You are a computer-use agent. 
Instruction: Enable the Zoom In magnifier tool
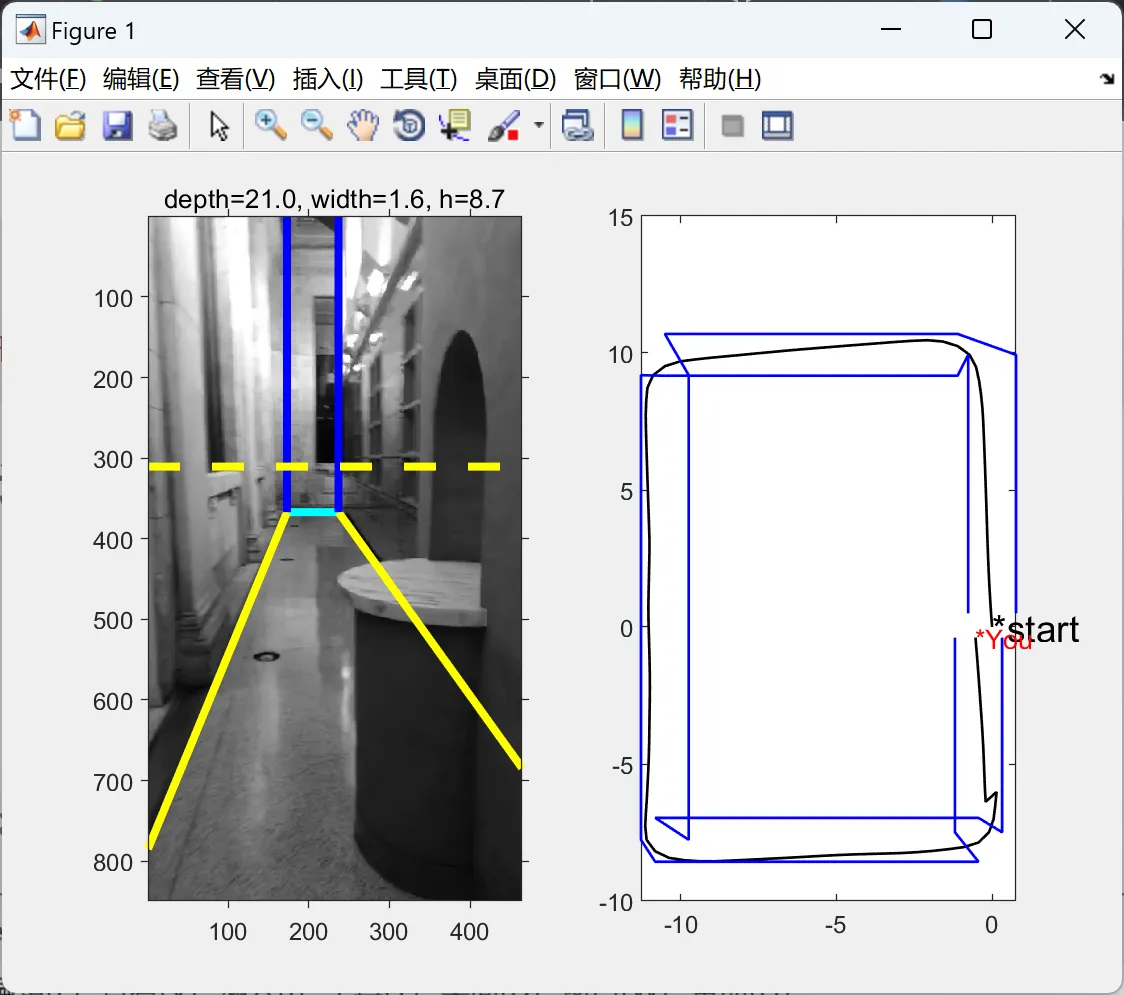270,126
